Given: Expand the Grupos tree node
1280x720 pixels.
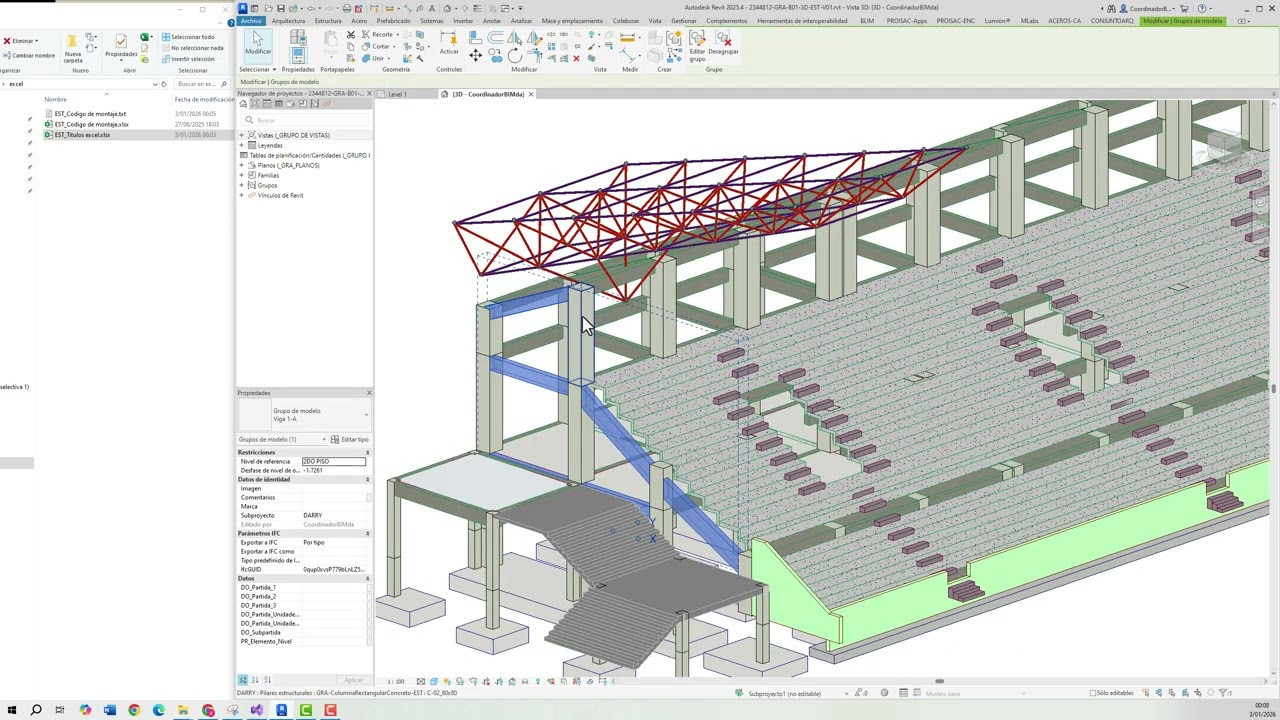Looking at the screenshot, I should tap(242, 185).
